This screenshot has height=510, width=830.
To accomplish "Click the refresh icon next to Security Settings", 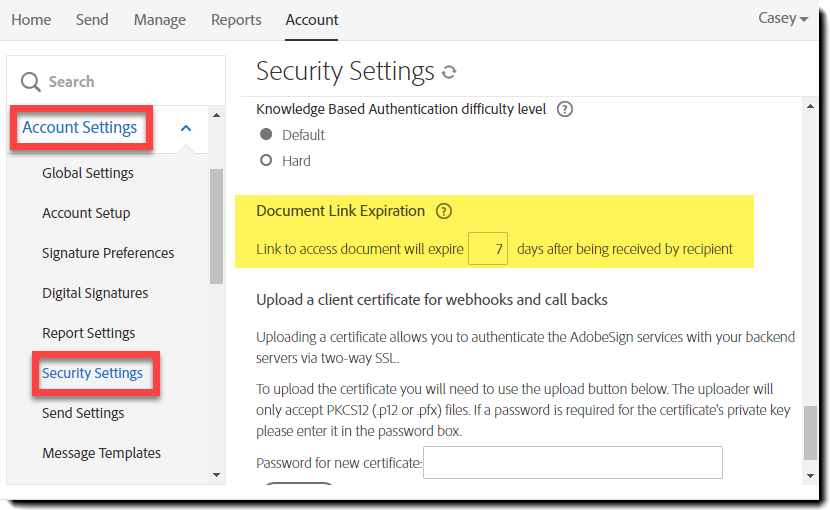I will click(449, 72).
